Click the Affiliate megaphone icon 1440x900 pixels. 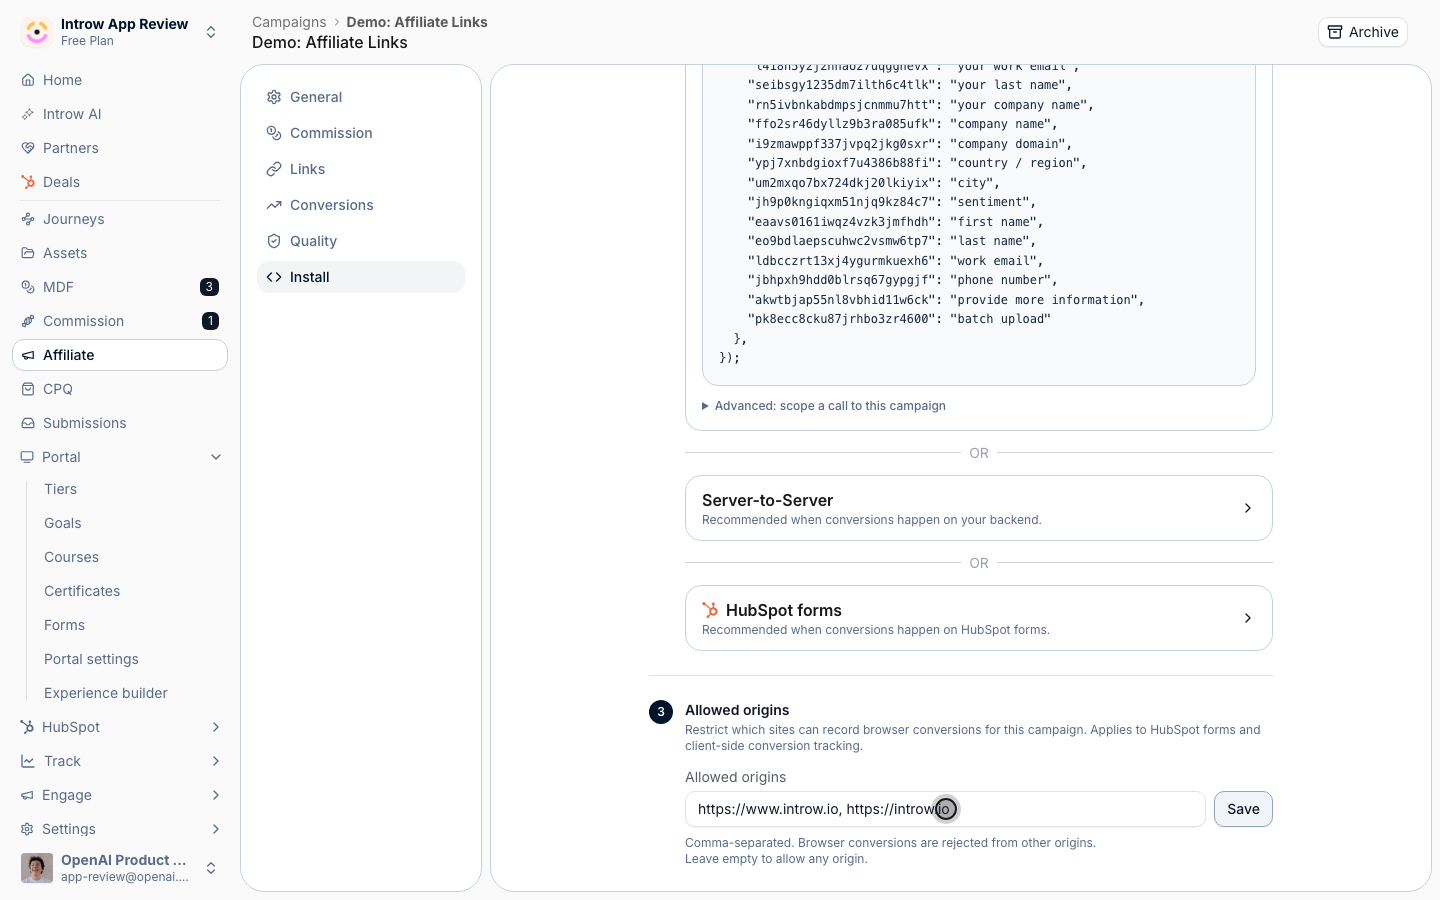point(28,355)
